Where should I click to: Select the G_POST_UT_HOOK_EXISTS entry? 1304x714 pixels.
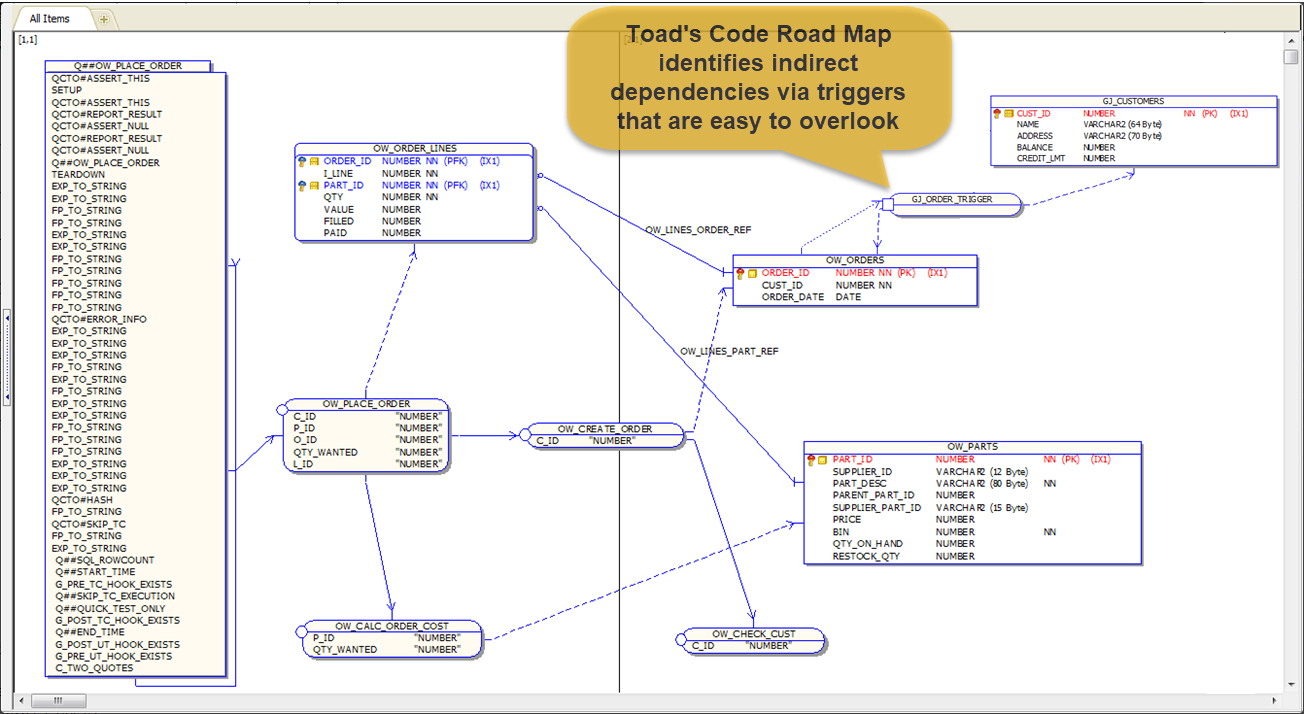pos(118,644)
